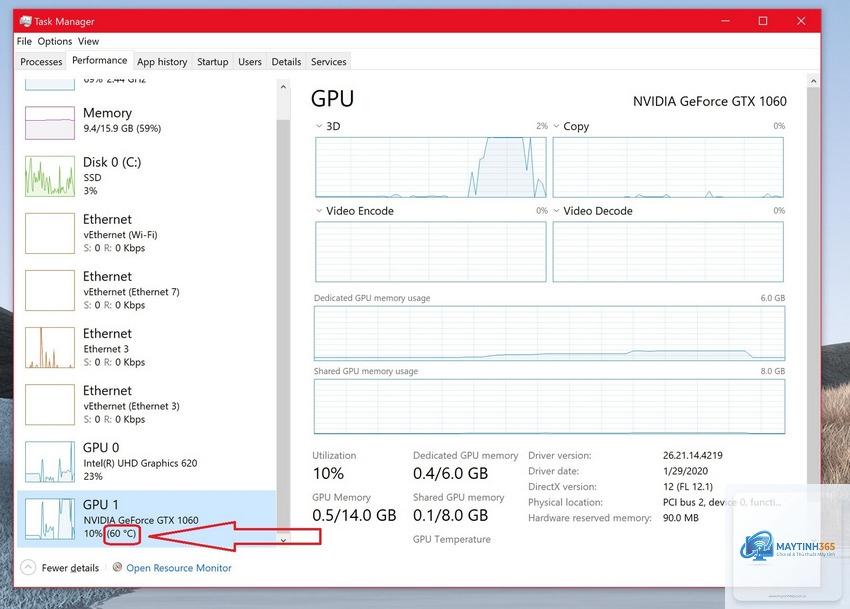
Task: Select the Memory resource thumbnail graph
Action: coord(50,123)
